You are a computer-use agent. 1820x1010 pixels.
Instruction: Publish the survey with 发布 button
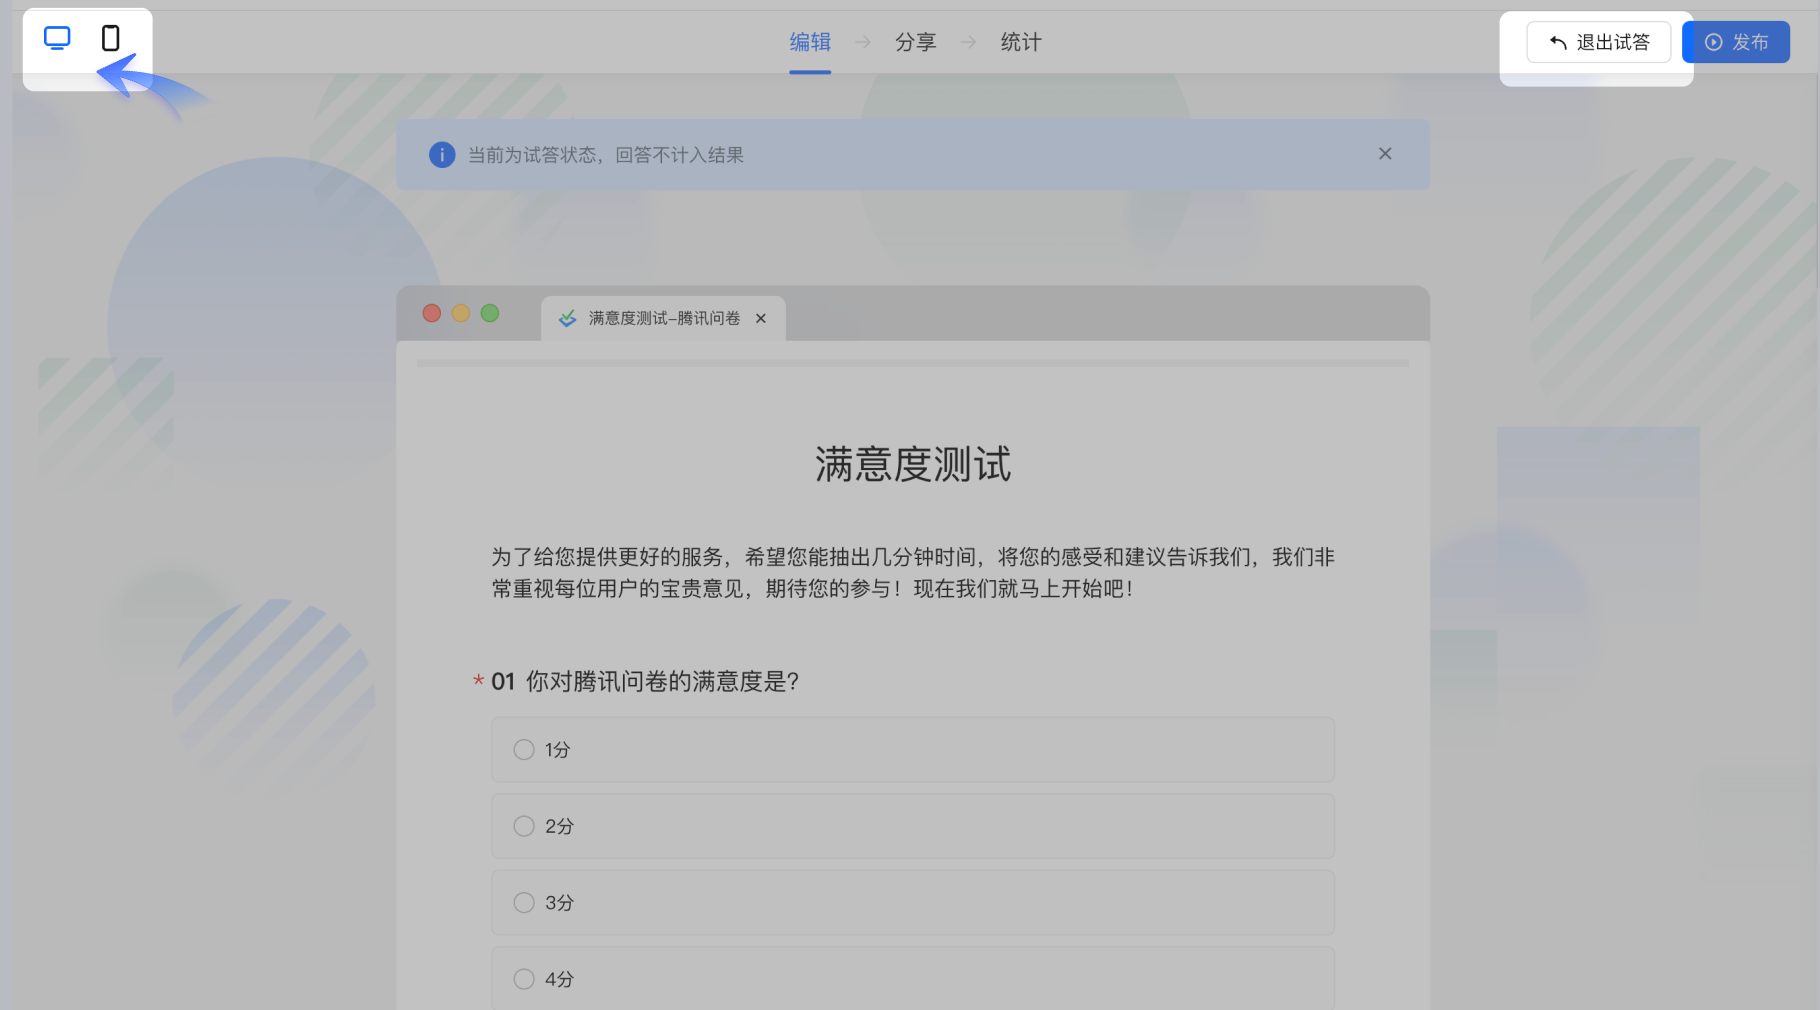1736,42
